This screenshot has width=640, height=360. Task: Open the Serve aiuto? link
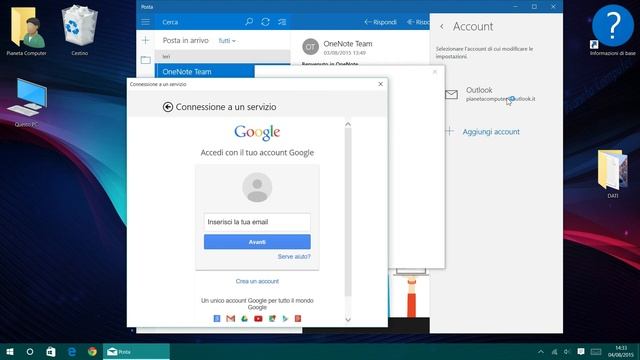click(x=294, y=256)
